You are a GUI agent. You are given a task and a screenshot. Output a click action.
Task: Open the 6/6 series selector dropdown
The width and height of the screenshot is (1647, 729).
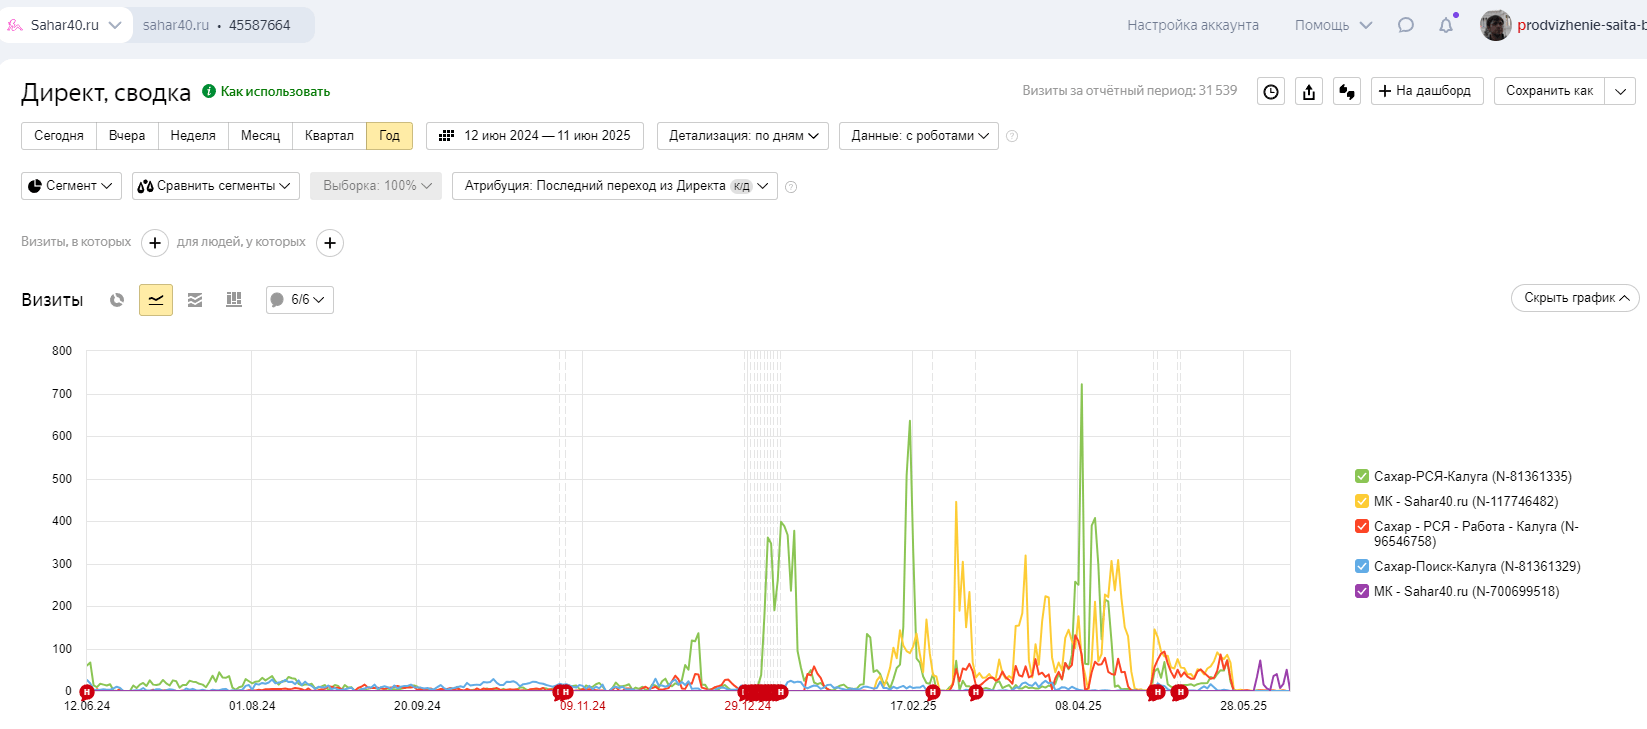pos(300,300)
